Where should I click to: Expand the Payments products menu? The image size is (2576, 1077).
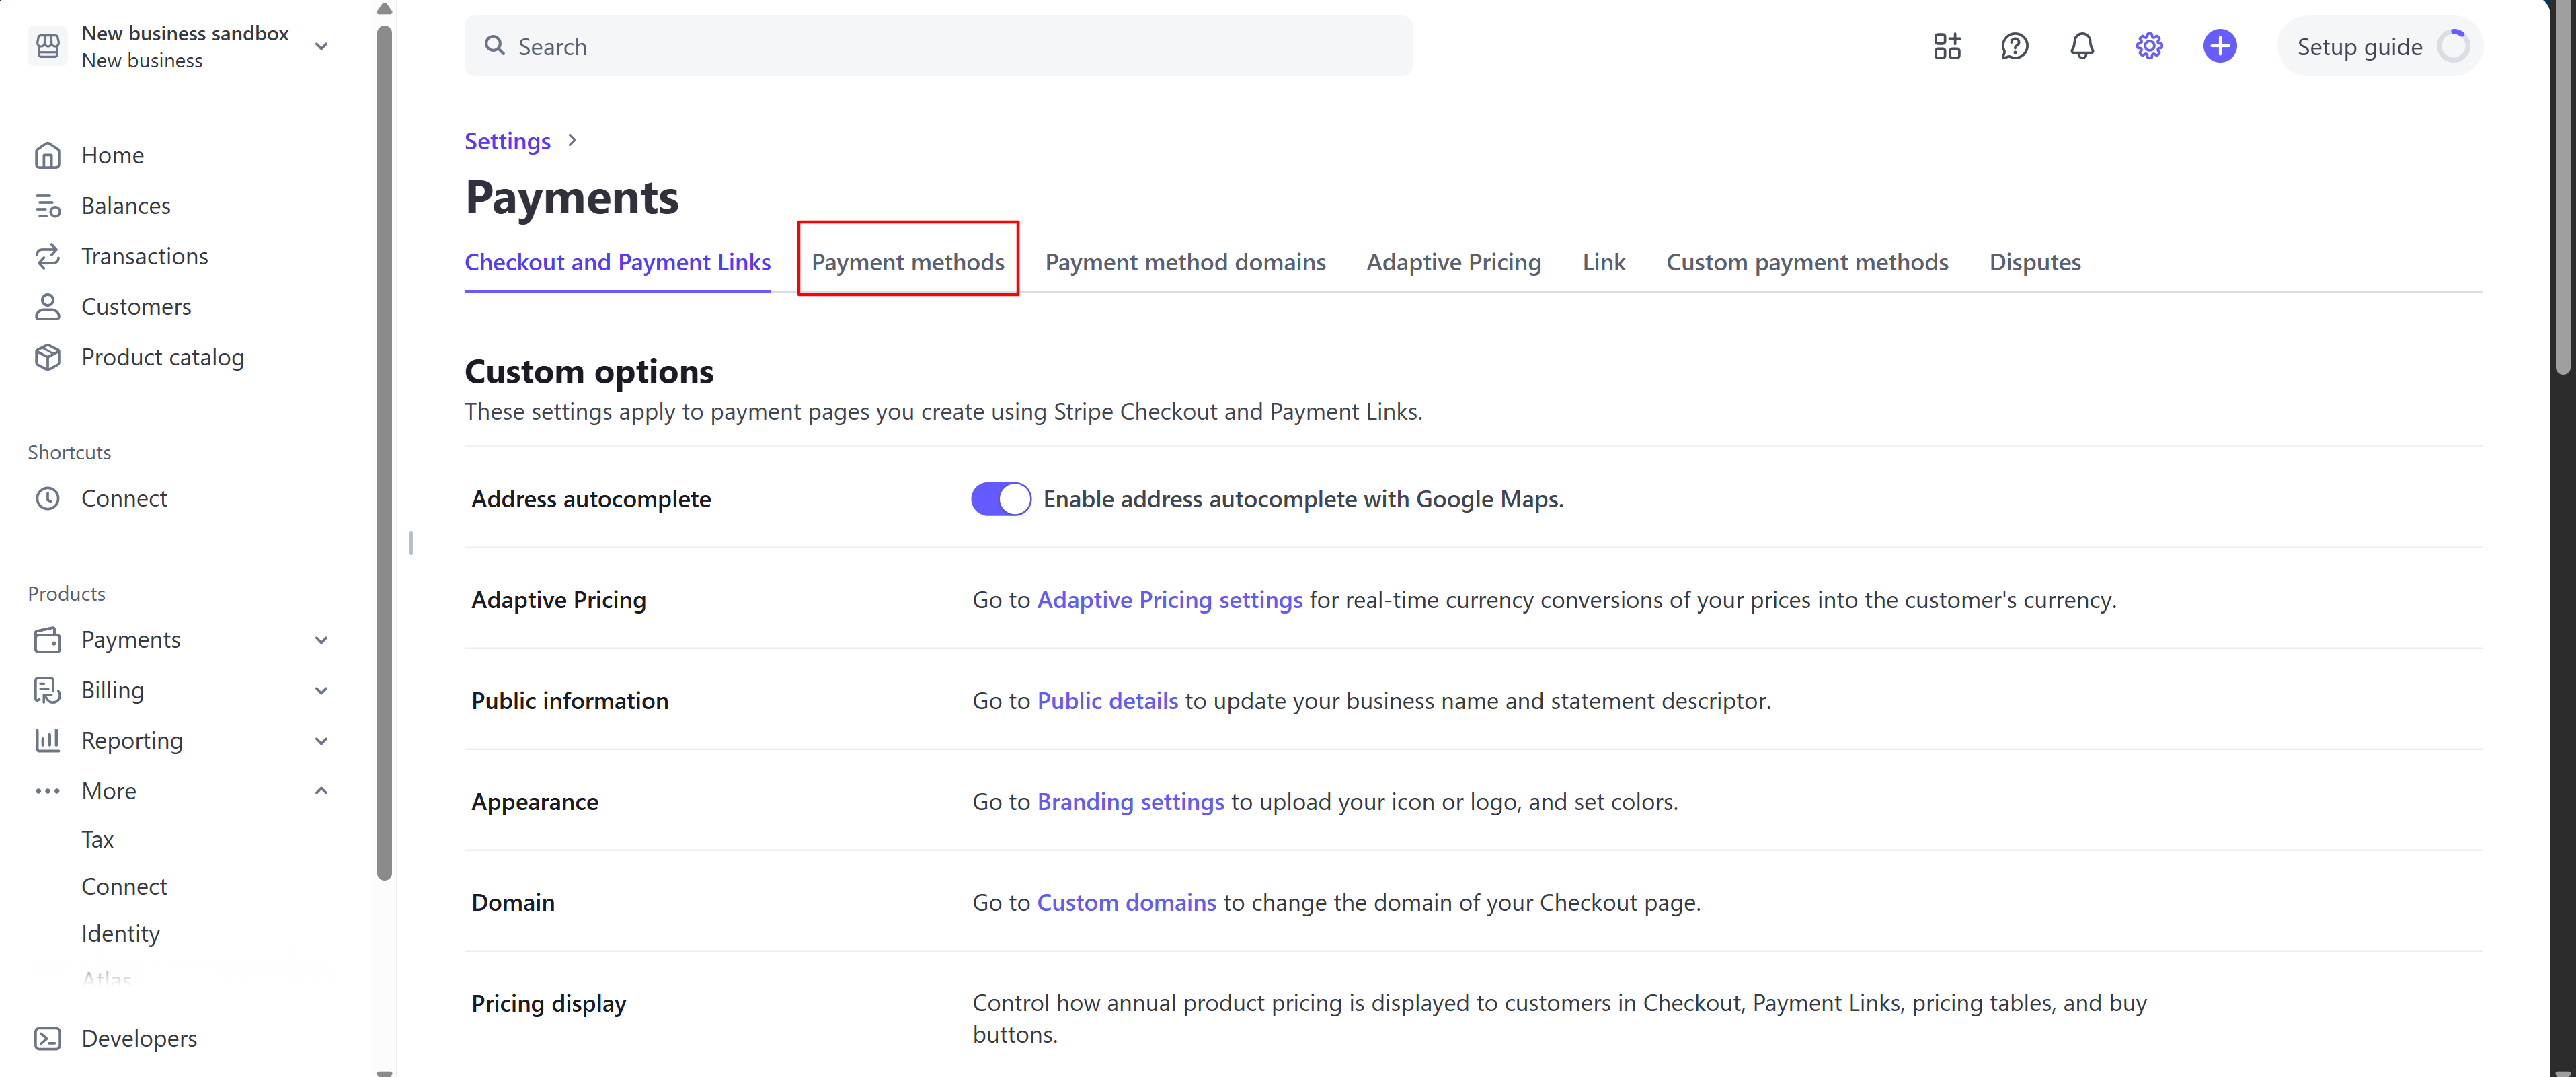(x=321, y=640)
